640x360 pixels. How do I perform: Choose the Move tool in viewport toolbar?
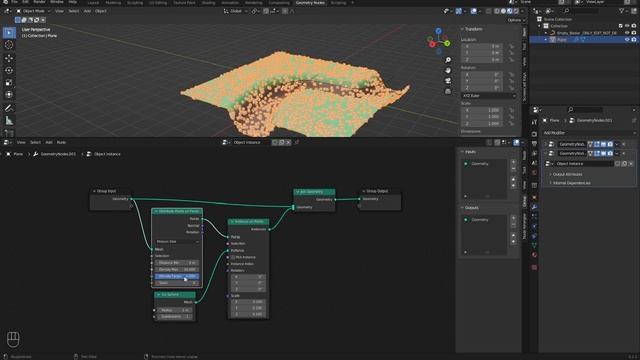click(x=9, y=58)
